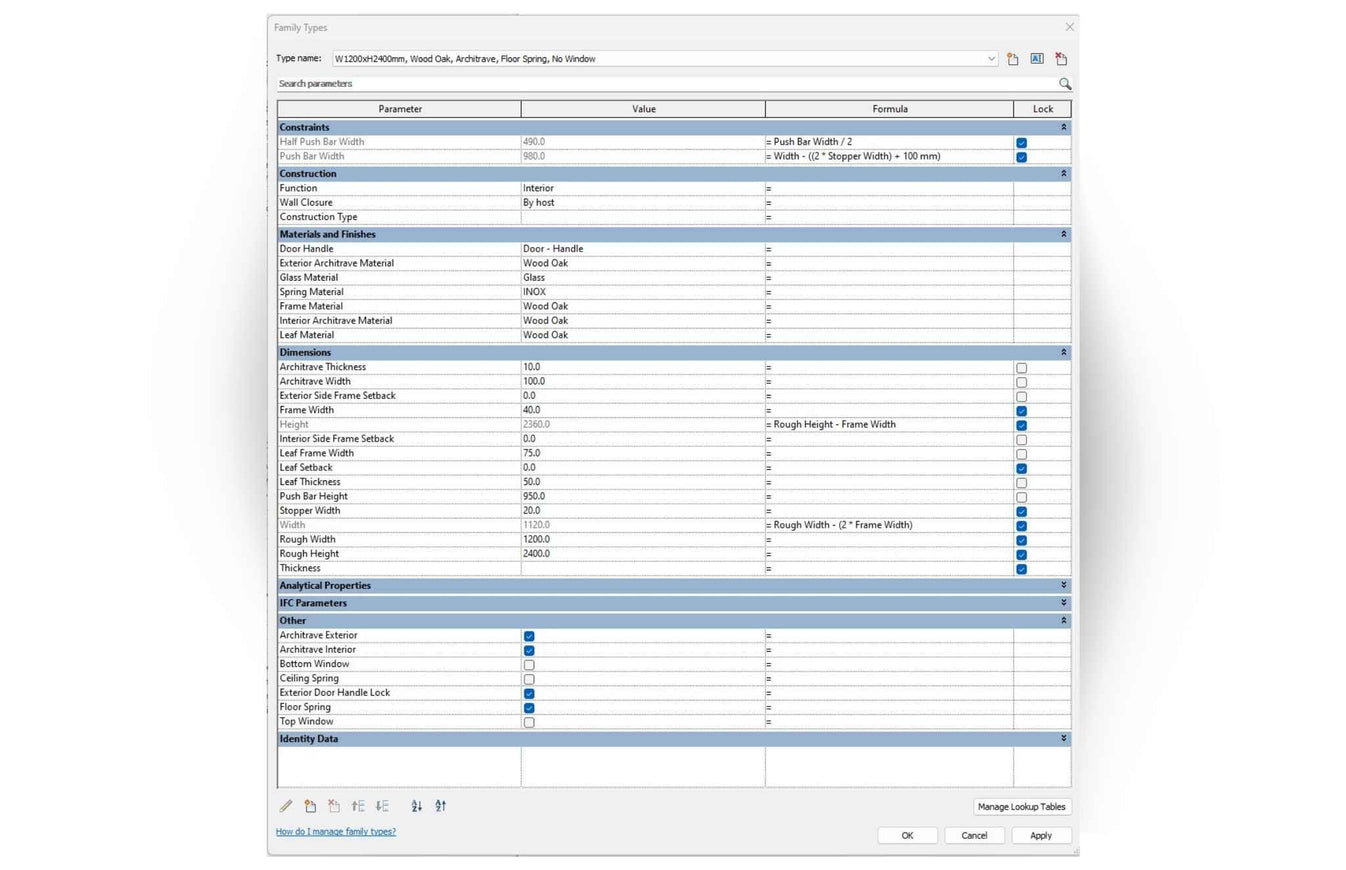1346x870 pixels.
Task: Apply changes with the Apply button
Action: (x=1040, y=835)
